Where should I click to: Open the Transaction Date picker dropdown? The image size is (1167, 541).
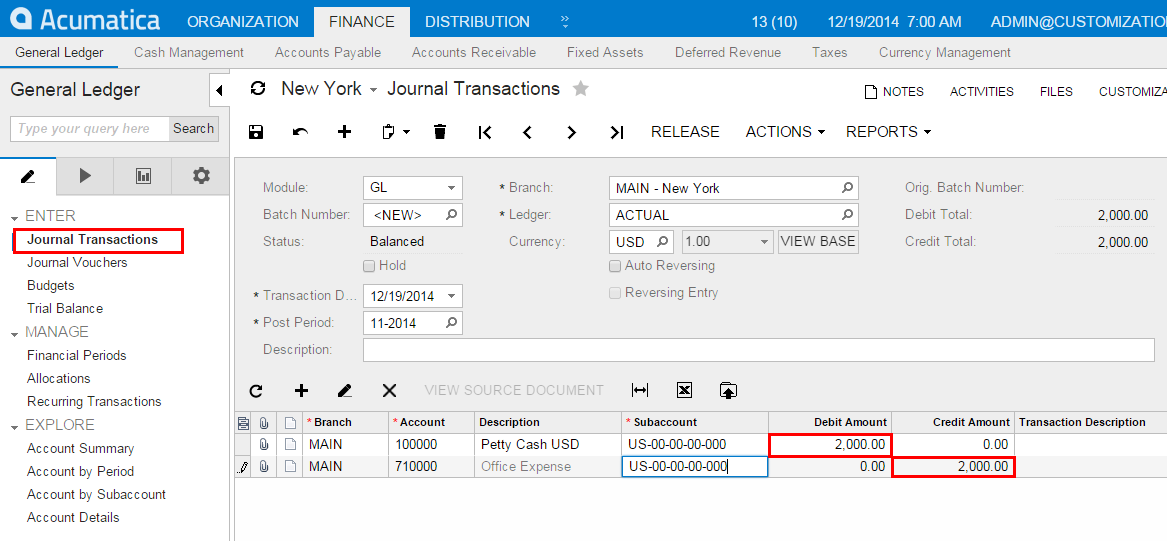(x=452, y=296)
